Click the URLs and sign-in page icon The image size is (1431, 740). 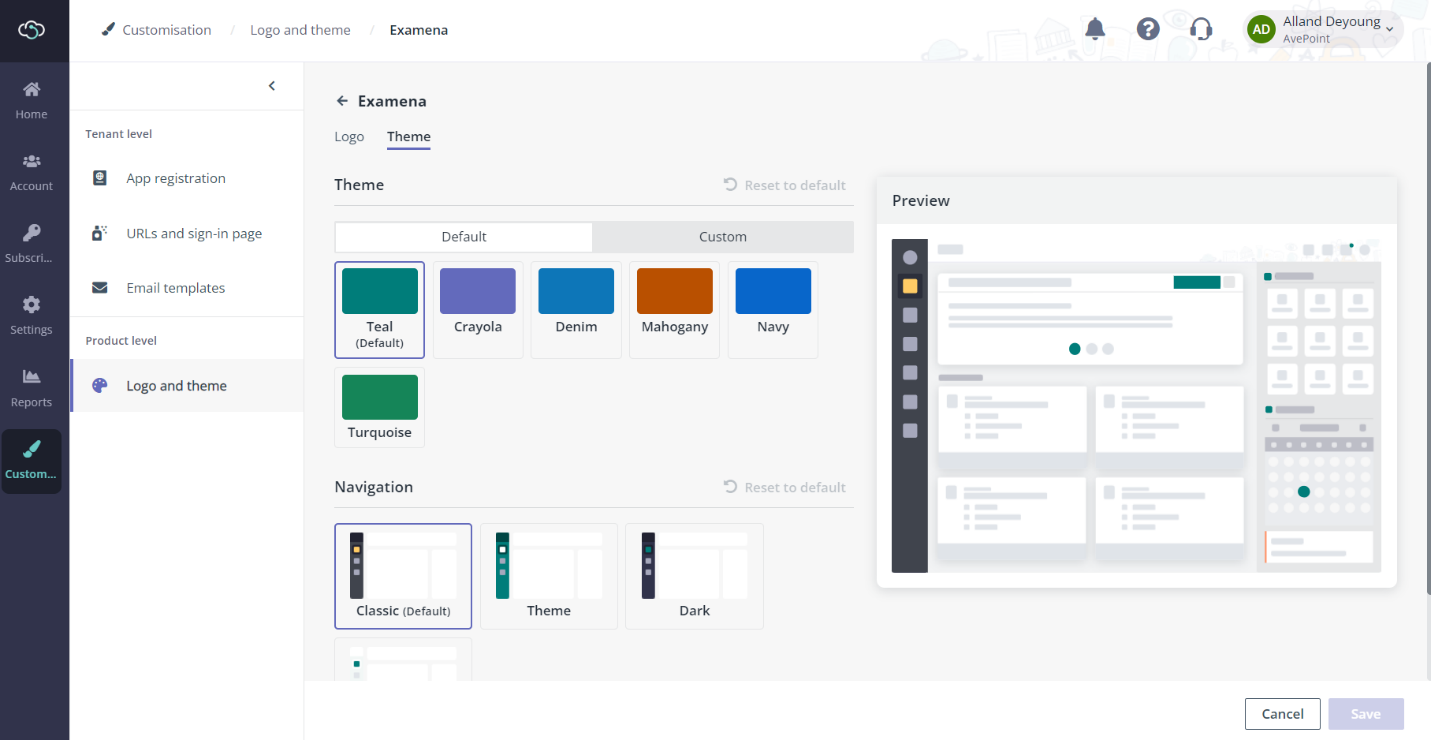pos(99,233)
